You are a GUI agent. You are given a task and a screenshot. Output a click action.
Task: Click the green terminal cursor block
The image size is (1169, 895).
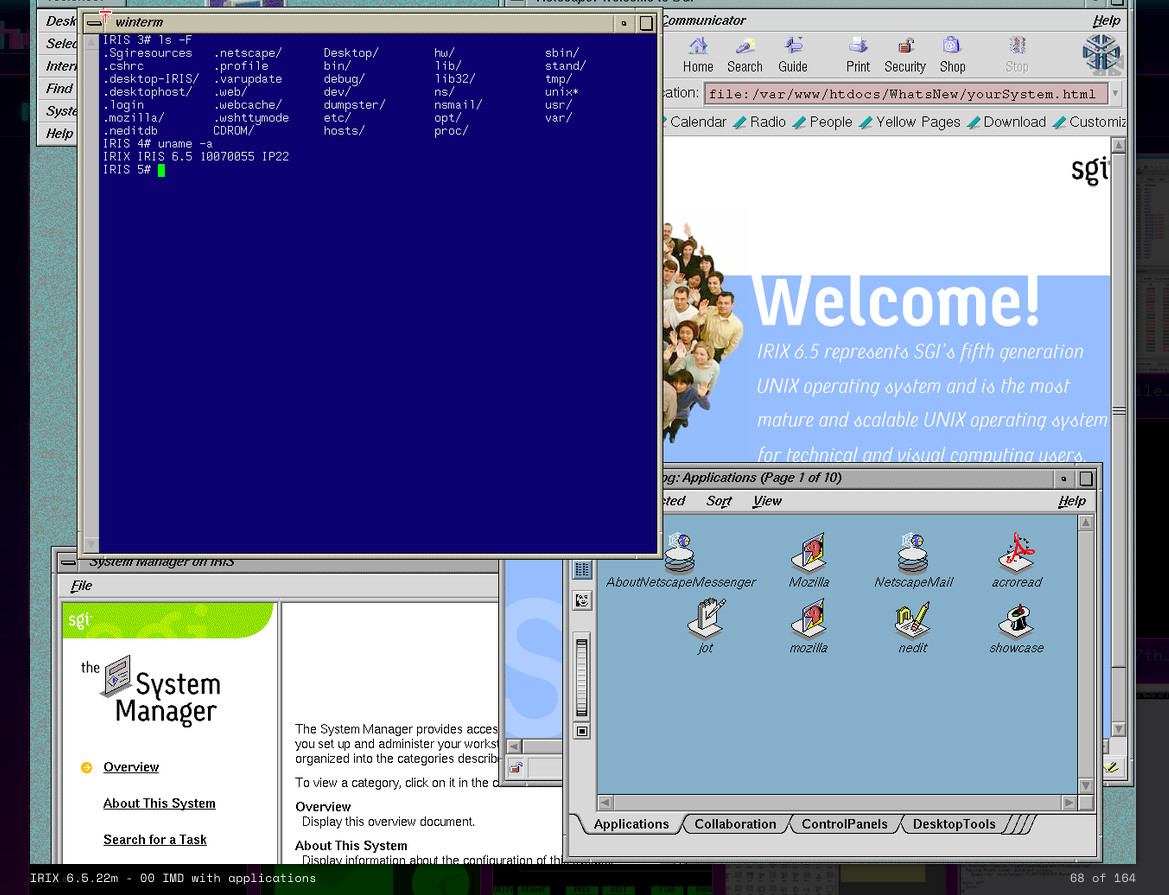click(x=161, y=170)
